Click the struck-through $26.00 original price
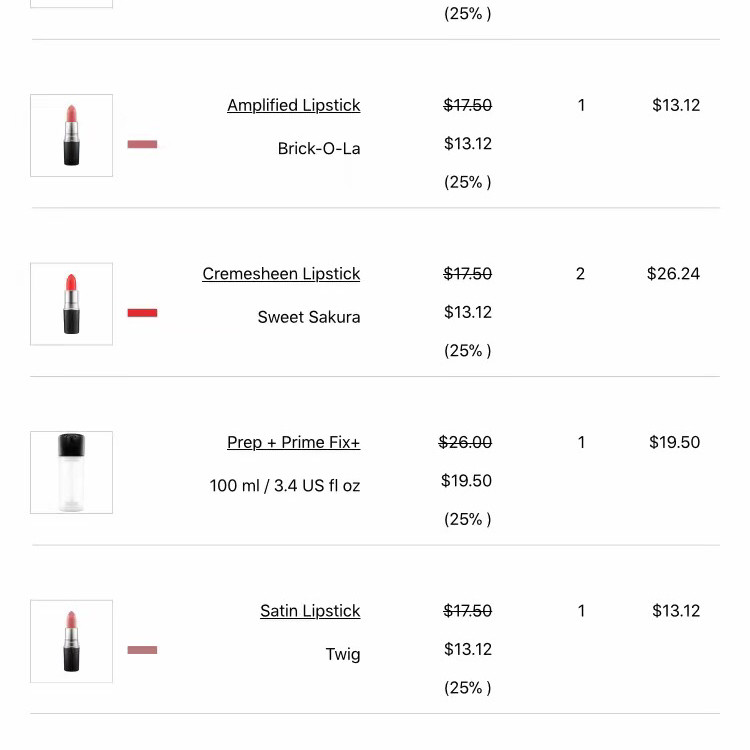 click(465, 442)
